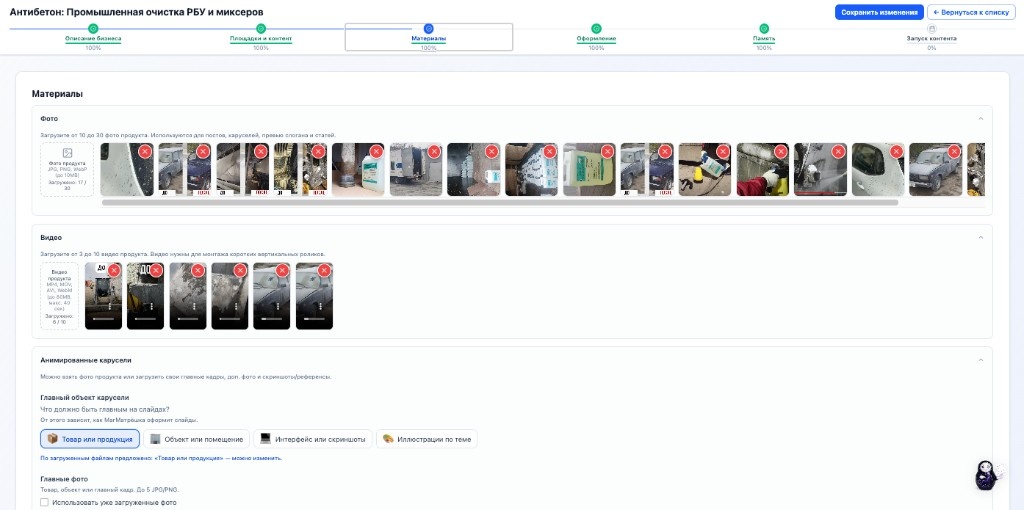This screenshot has width=1024, height=510.
Task: Remove the thirteenth photo showing pressure washing
Action: [x=838, y=151]
